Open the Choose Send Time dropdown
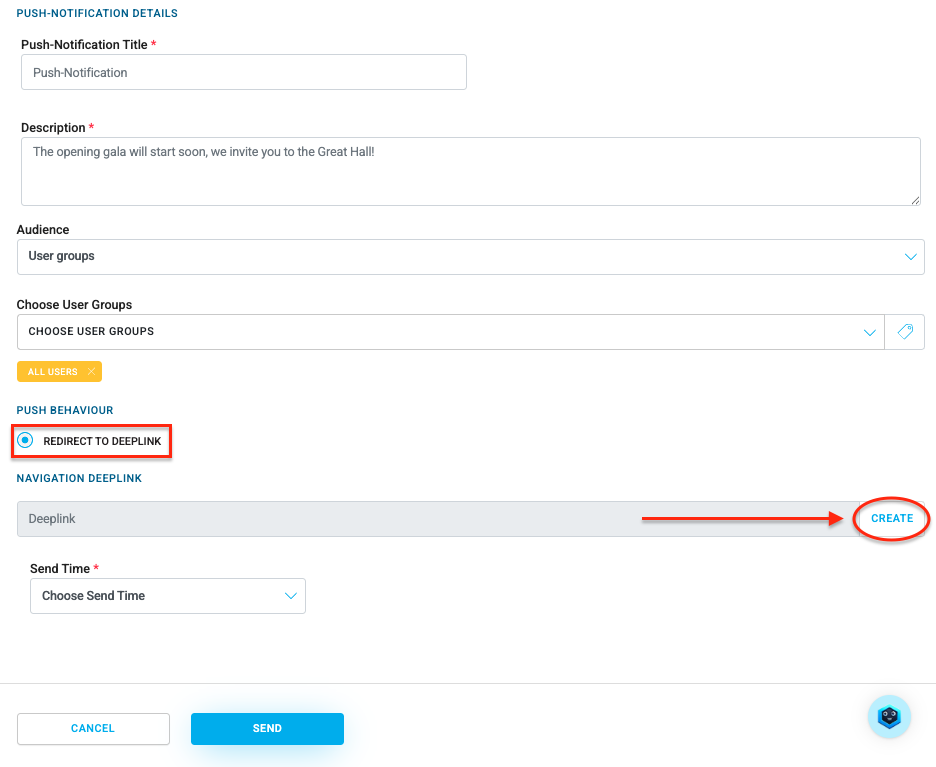Viewport: 936px width, 767px height. pyautogui.click(x=168, y=596)
